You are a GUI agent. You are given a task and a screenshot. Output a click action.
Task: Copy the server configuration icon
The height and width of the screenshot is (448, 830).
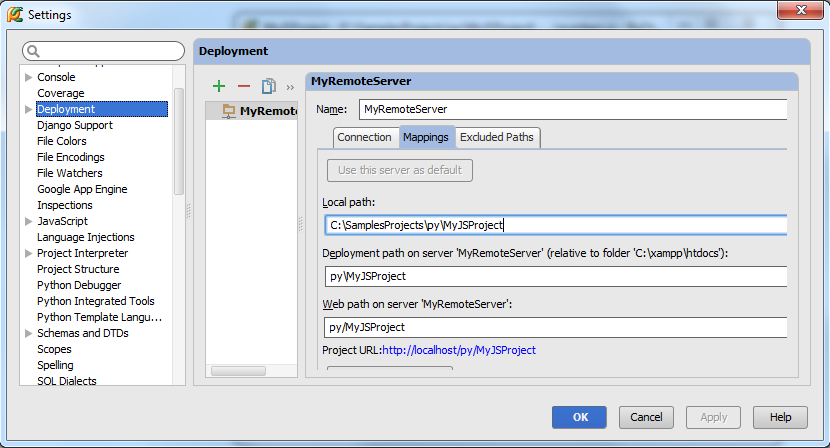pyautogui.click(x=268, y=86)
